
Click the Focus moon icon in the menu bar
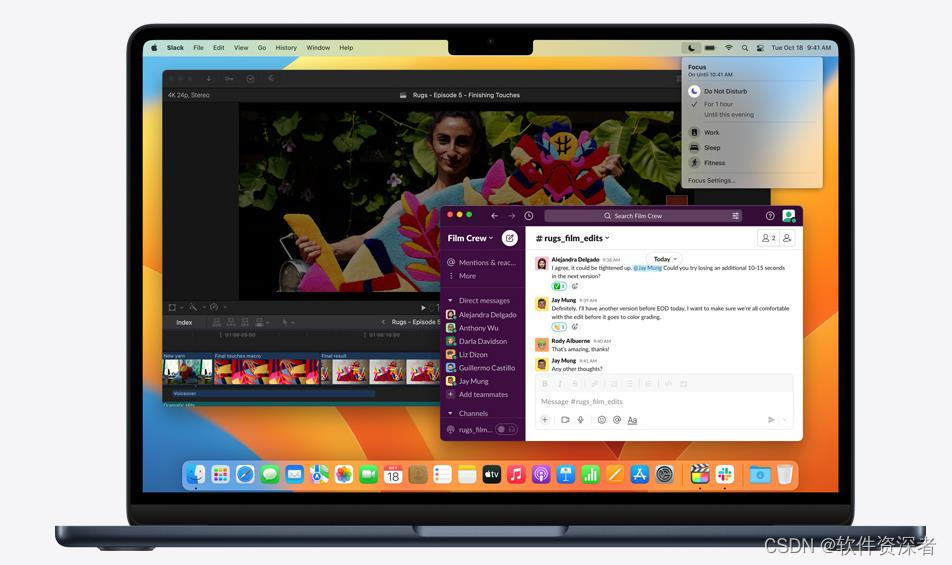691,47
